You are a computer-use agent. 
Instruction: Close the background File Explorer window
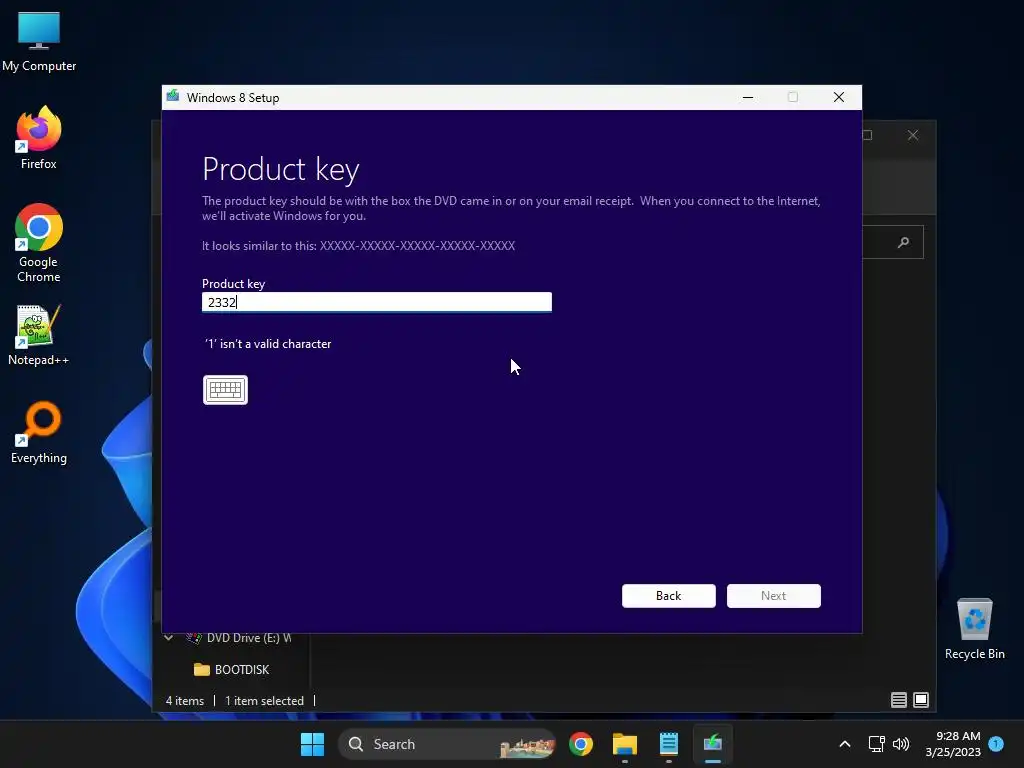pyautogui.click(x=913, y=135)
